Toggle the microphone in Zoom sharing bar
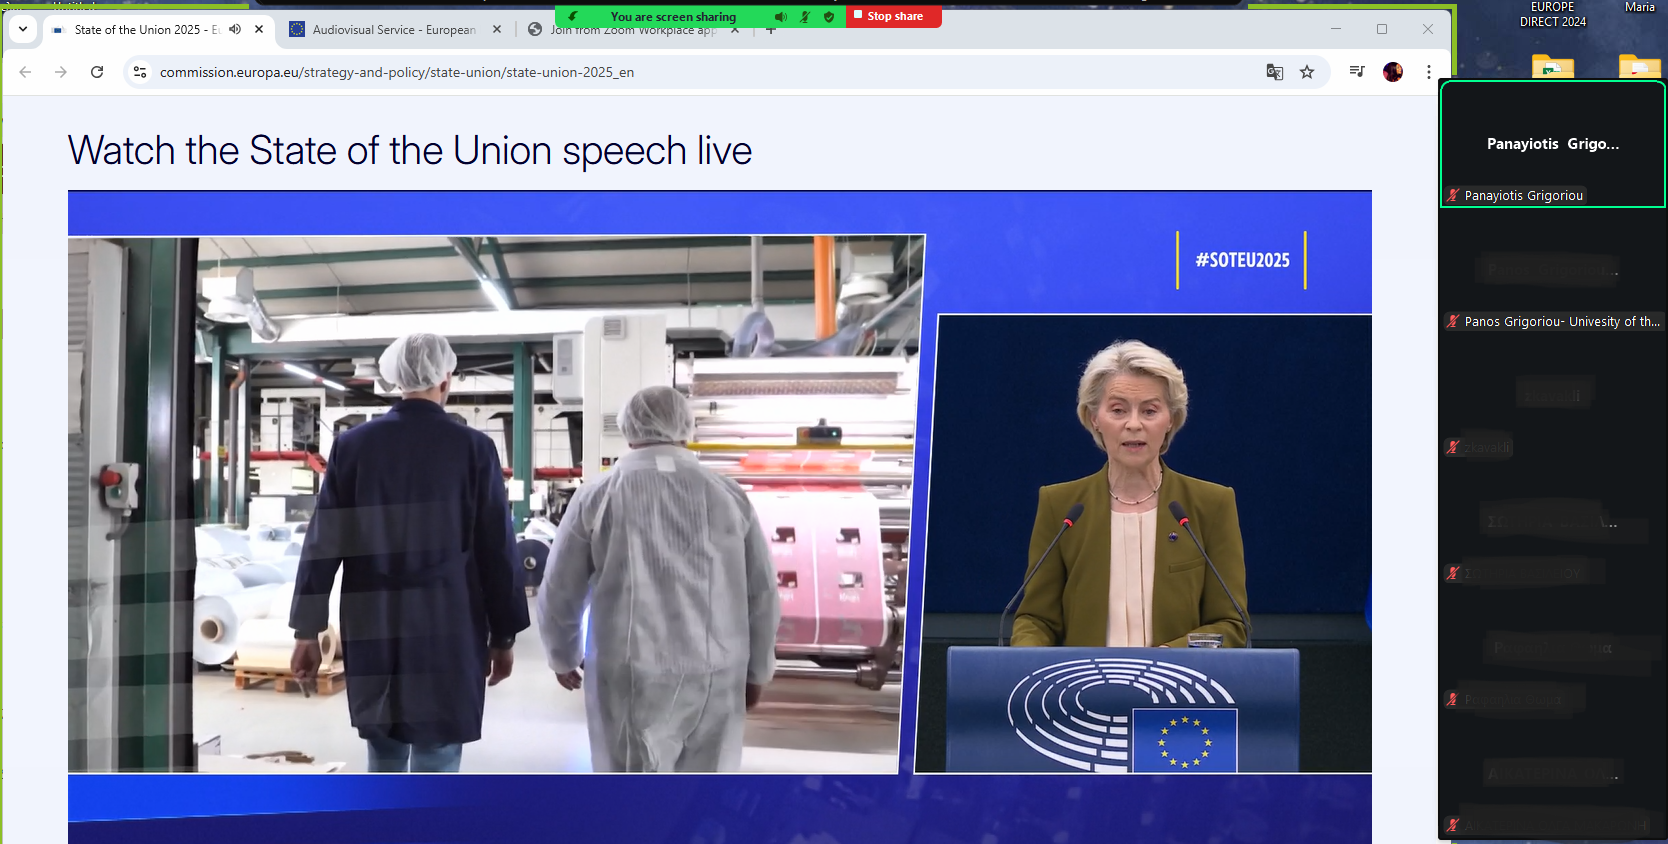This screenshot has height=844, width=1668. pos(805,17)
